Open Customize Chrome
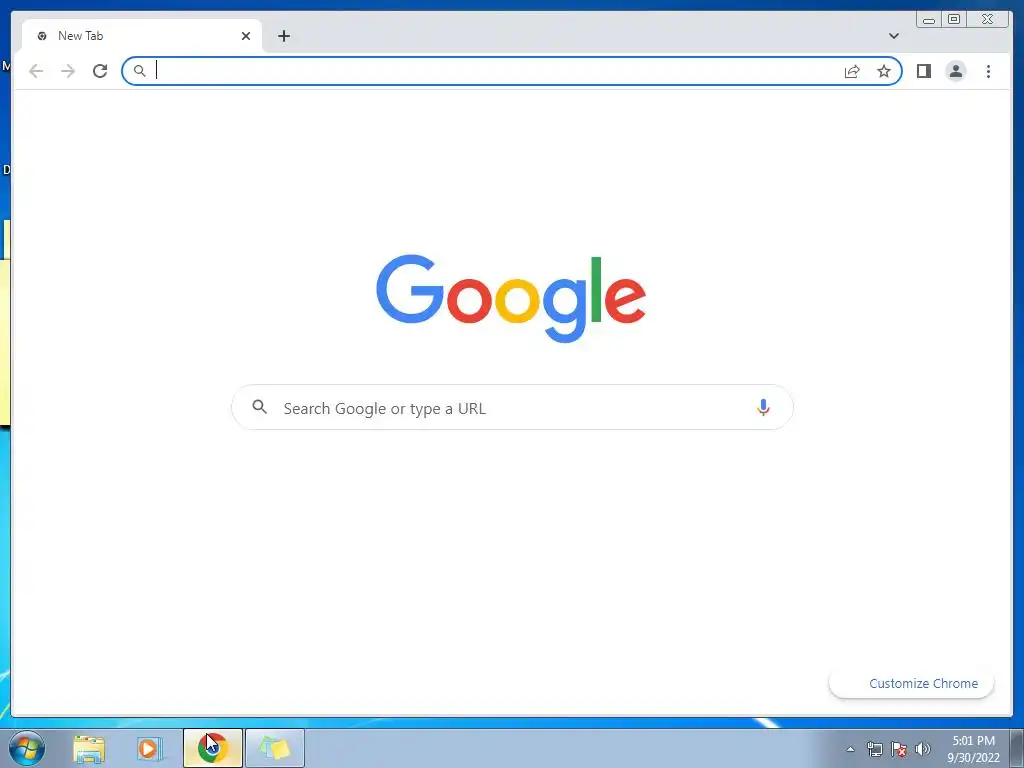This screenshot has width=1024, height=768. 912,683
